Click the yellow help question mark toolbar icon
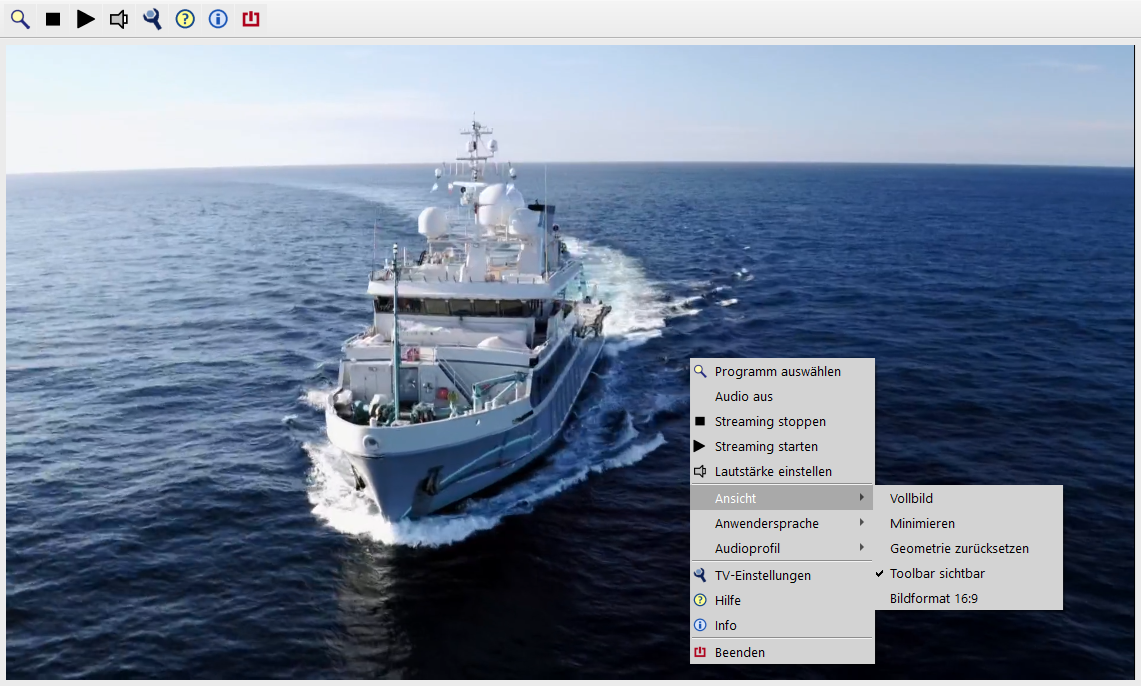Screen dimensions: 1141x686 tap(185, 19)
